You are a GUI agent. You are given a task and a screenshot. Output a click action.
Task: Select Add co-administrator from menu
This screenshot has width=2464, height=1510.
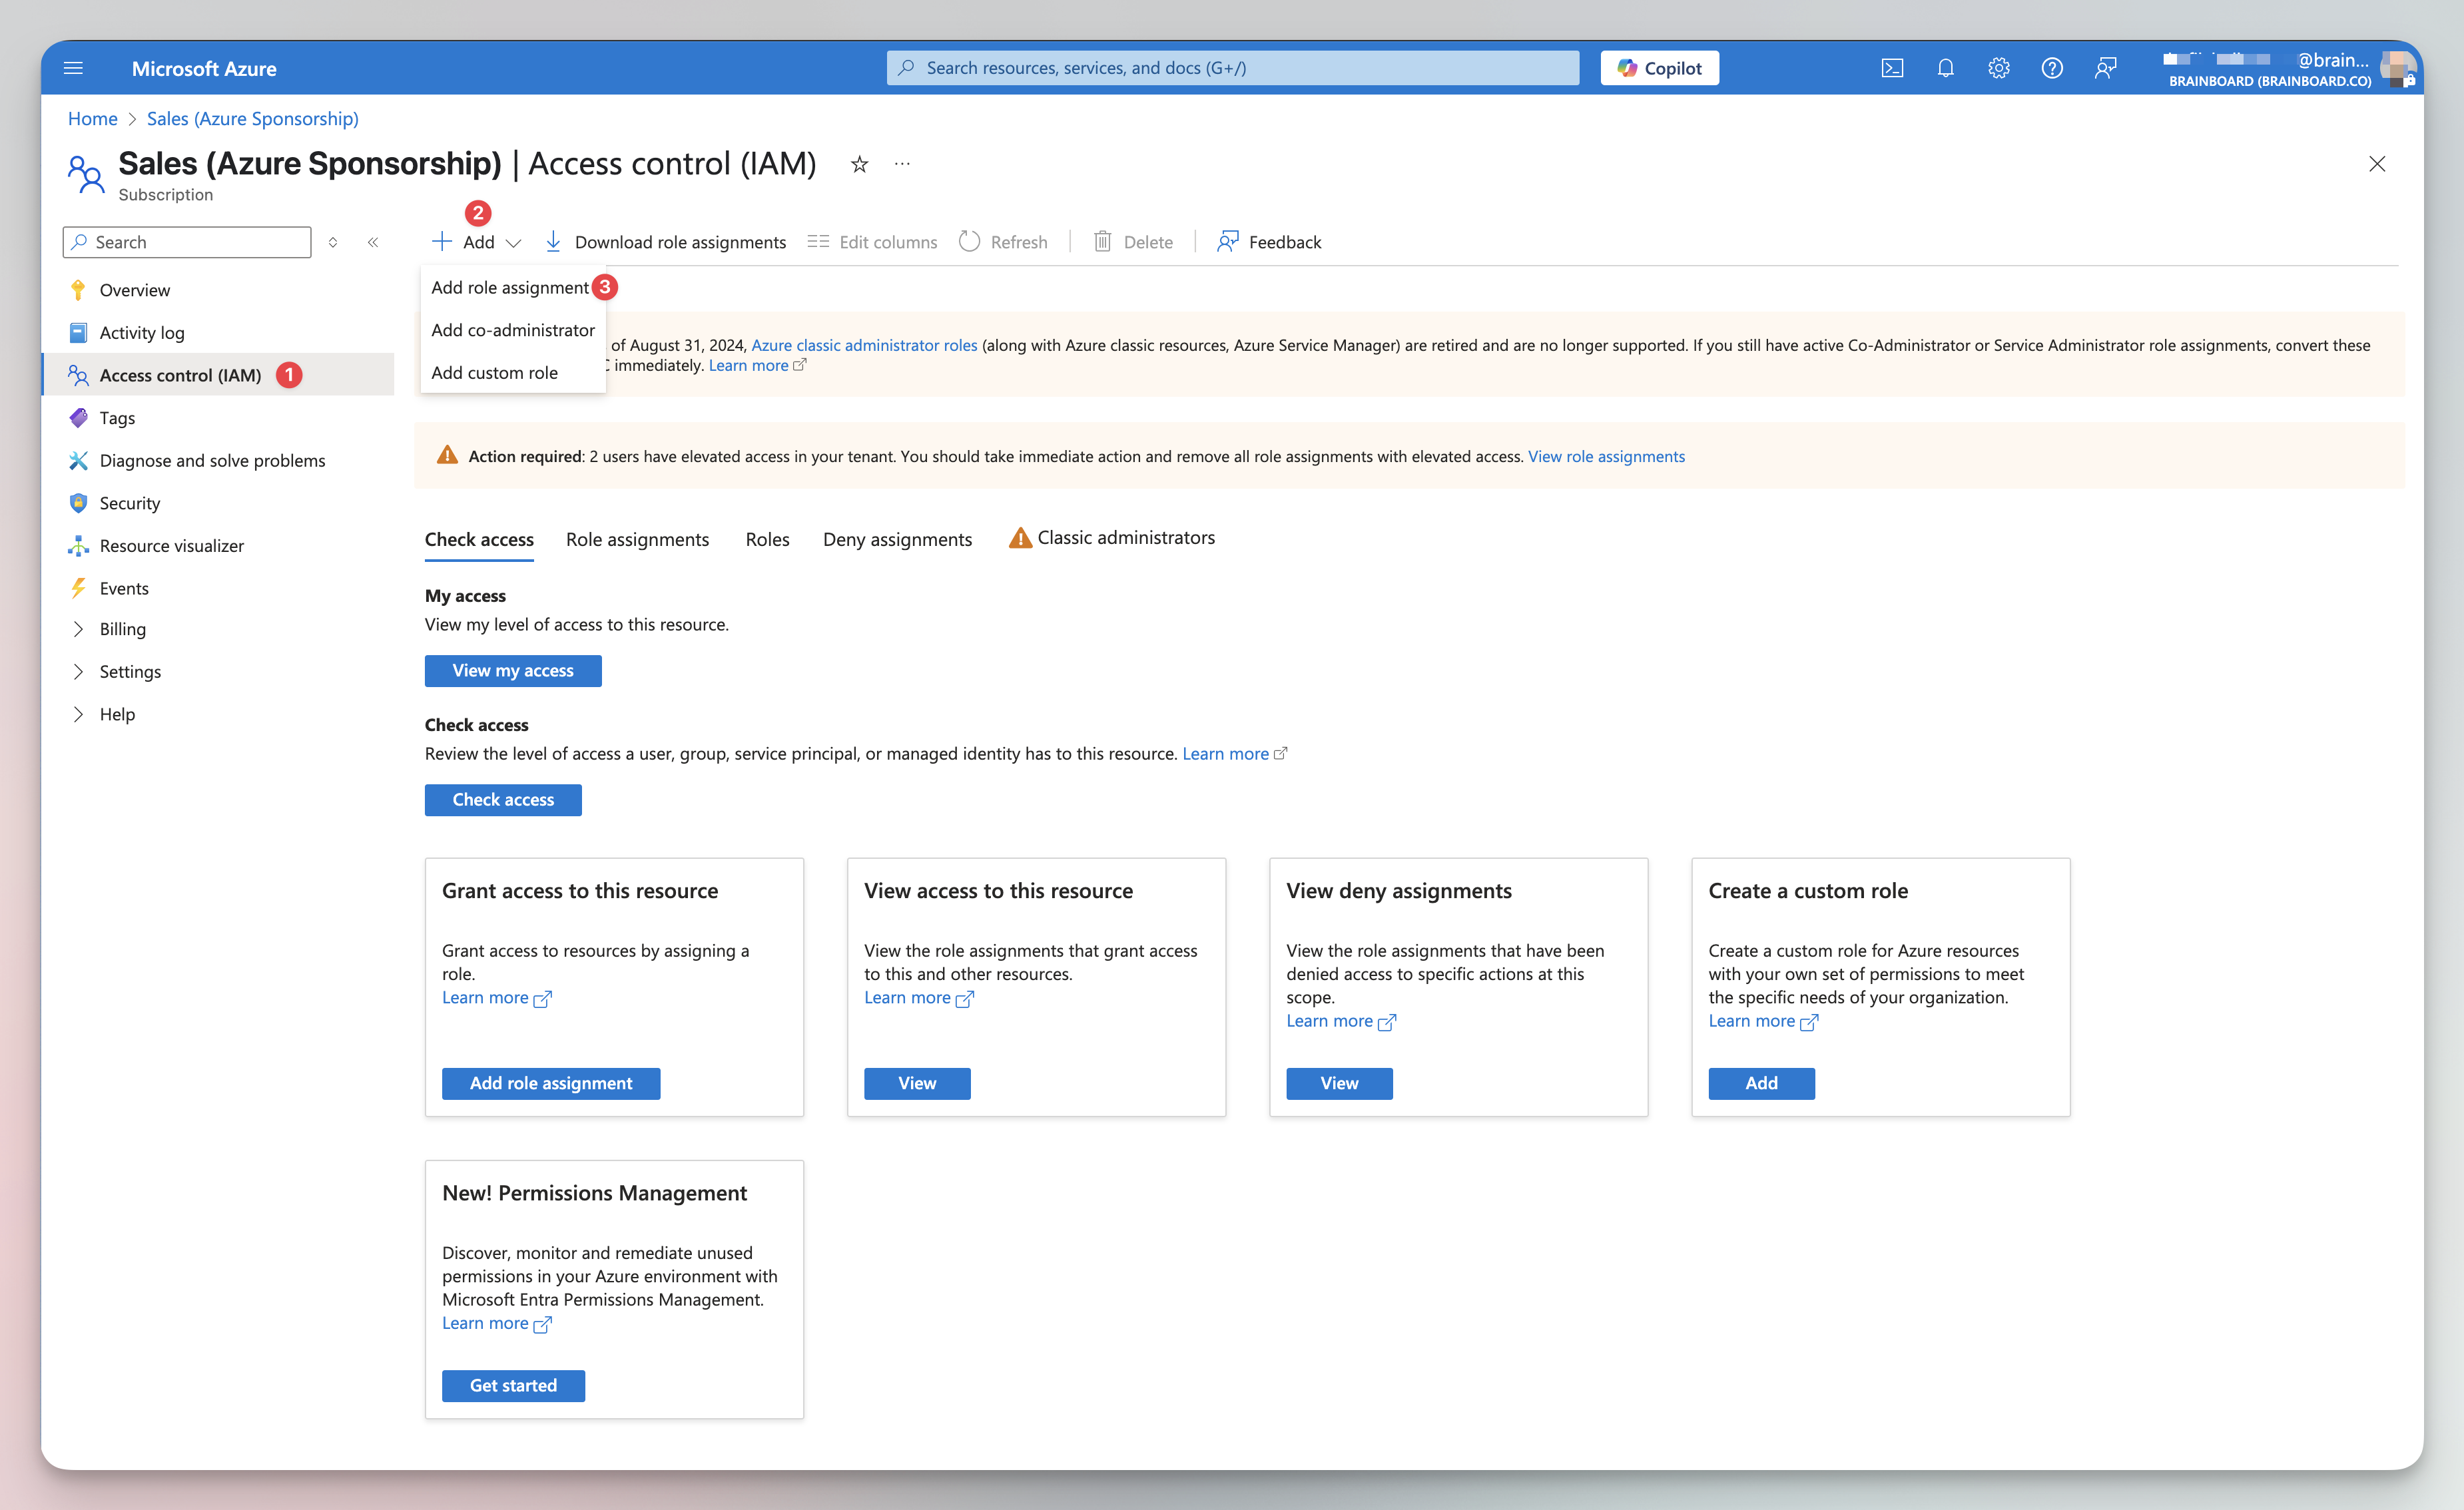click(x=512, y=330)
